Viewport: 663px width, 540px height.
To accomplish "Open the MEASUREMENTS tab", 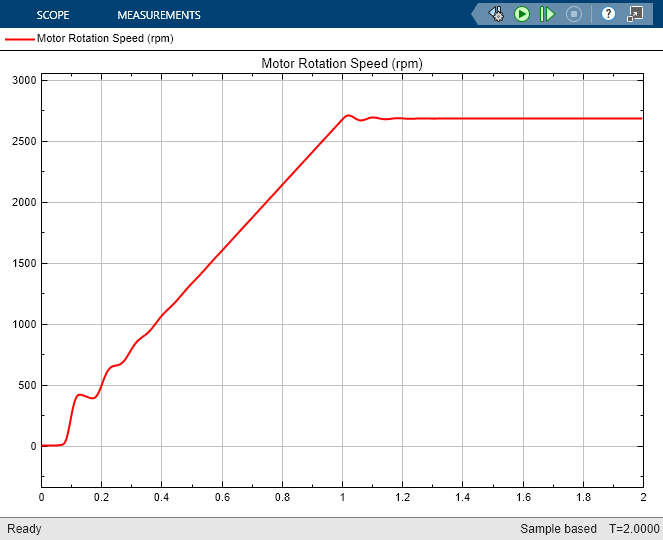I will coord(159,15).
